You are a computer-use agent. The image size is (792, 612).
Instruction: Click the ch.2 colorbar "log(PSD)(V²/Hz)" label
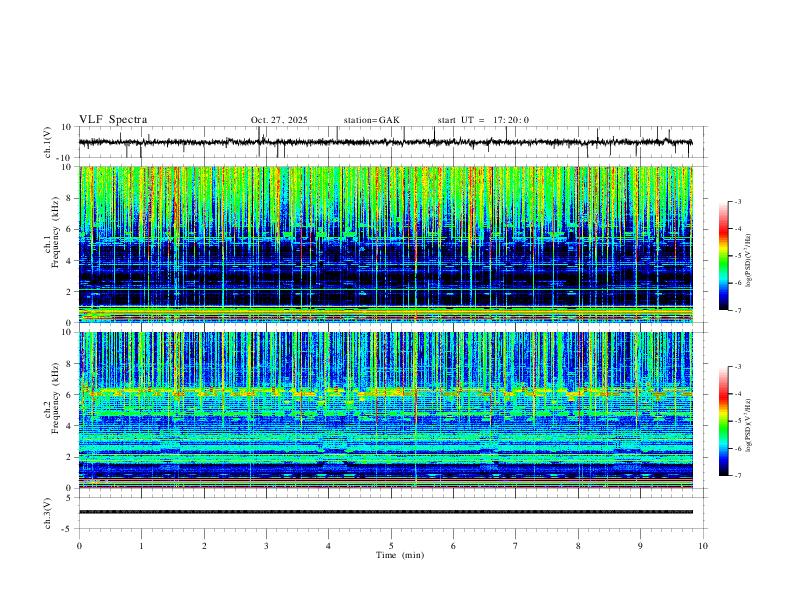coord(749,425)
